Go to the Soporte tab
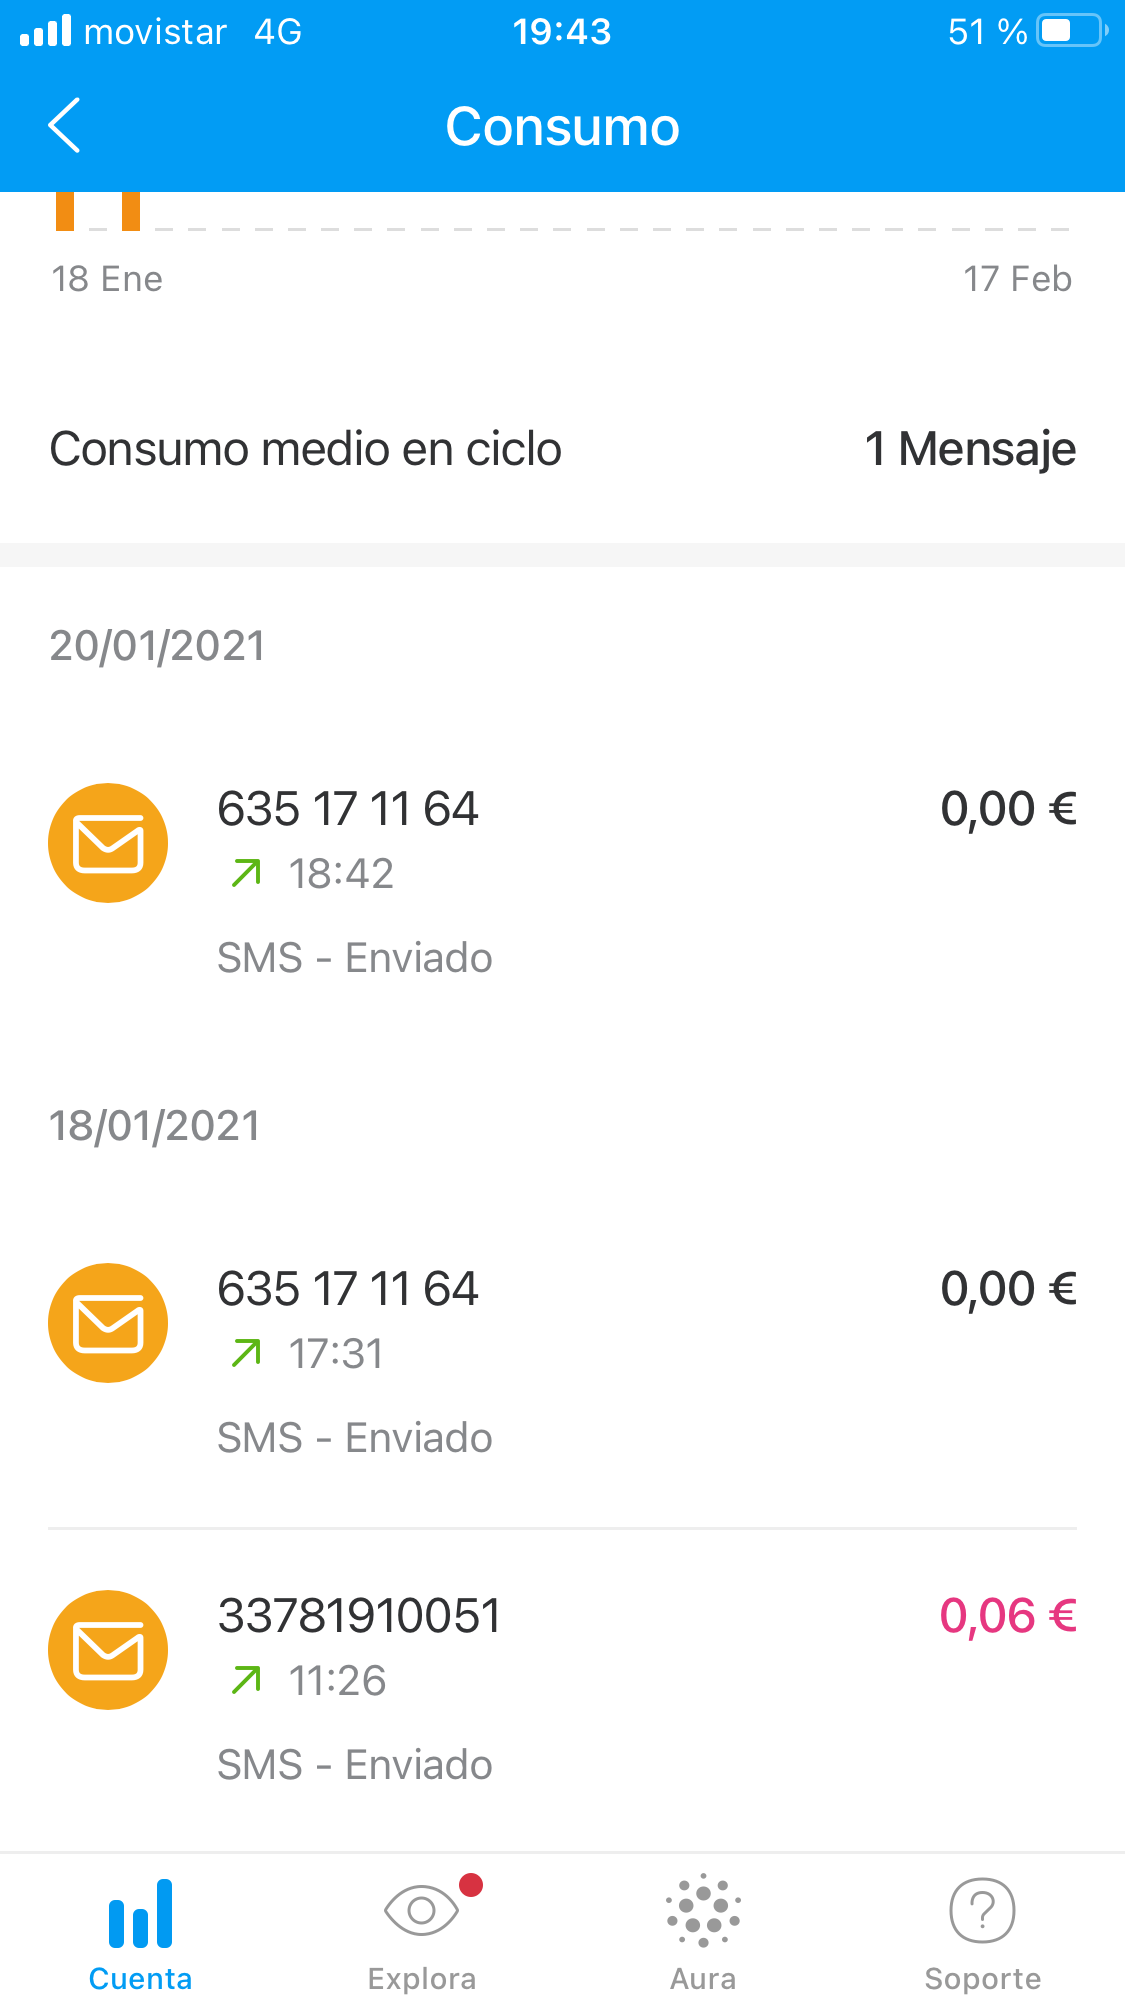This screenshot has width=1125, height=2001. coord(982,1933)
